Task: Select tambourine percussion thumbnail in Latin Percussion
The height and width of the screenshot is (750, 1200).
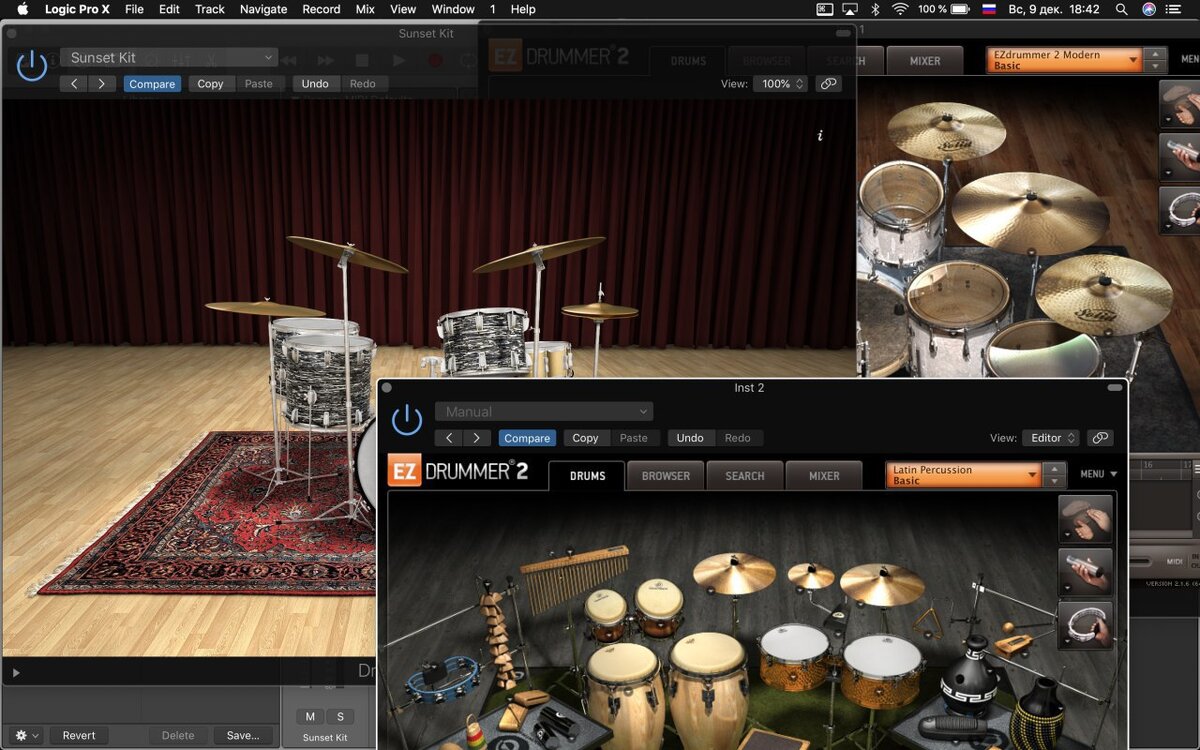Action: [1085, 625]
